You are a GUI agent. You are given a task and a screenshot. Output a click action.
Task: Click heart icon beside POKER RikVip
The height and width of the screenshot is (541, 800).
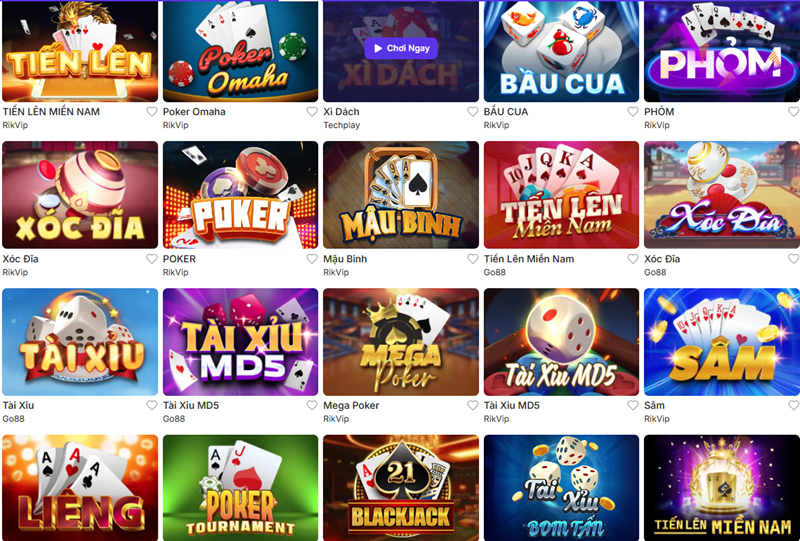312,259
